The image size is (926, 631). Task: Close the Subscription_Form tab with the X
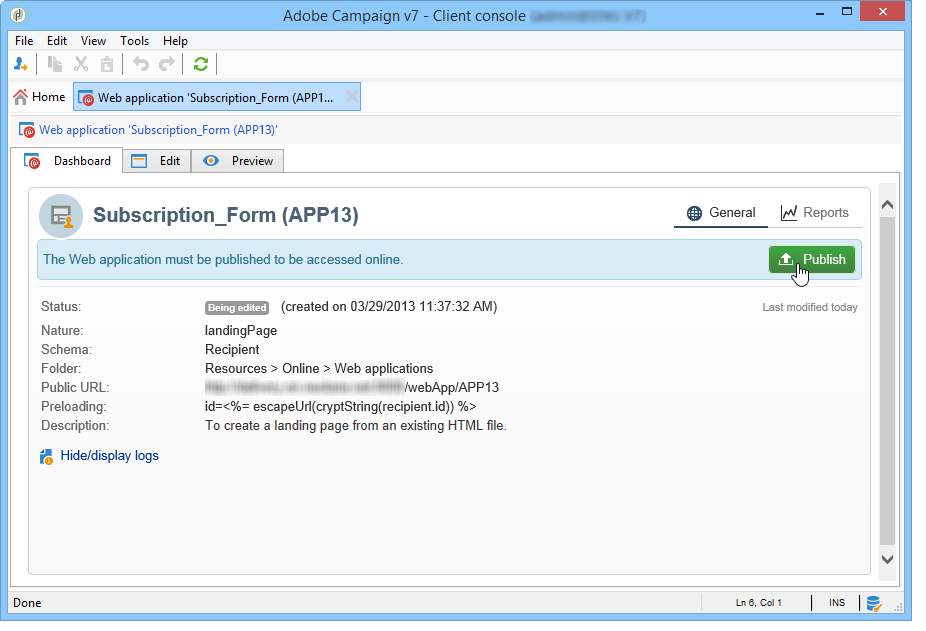point(352,97)
